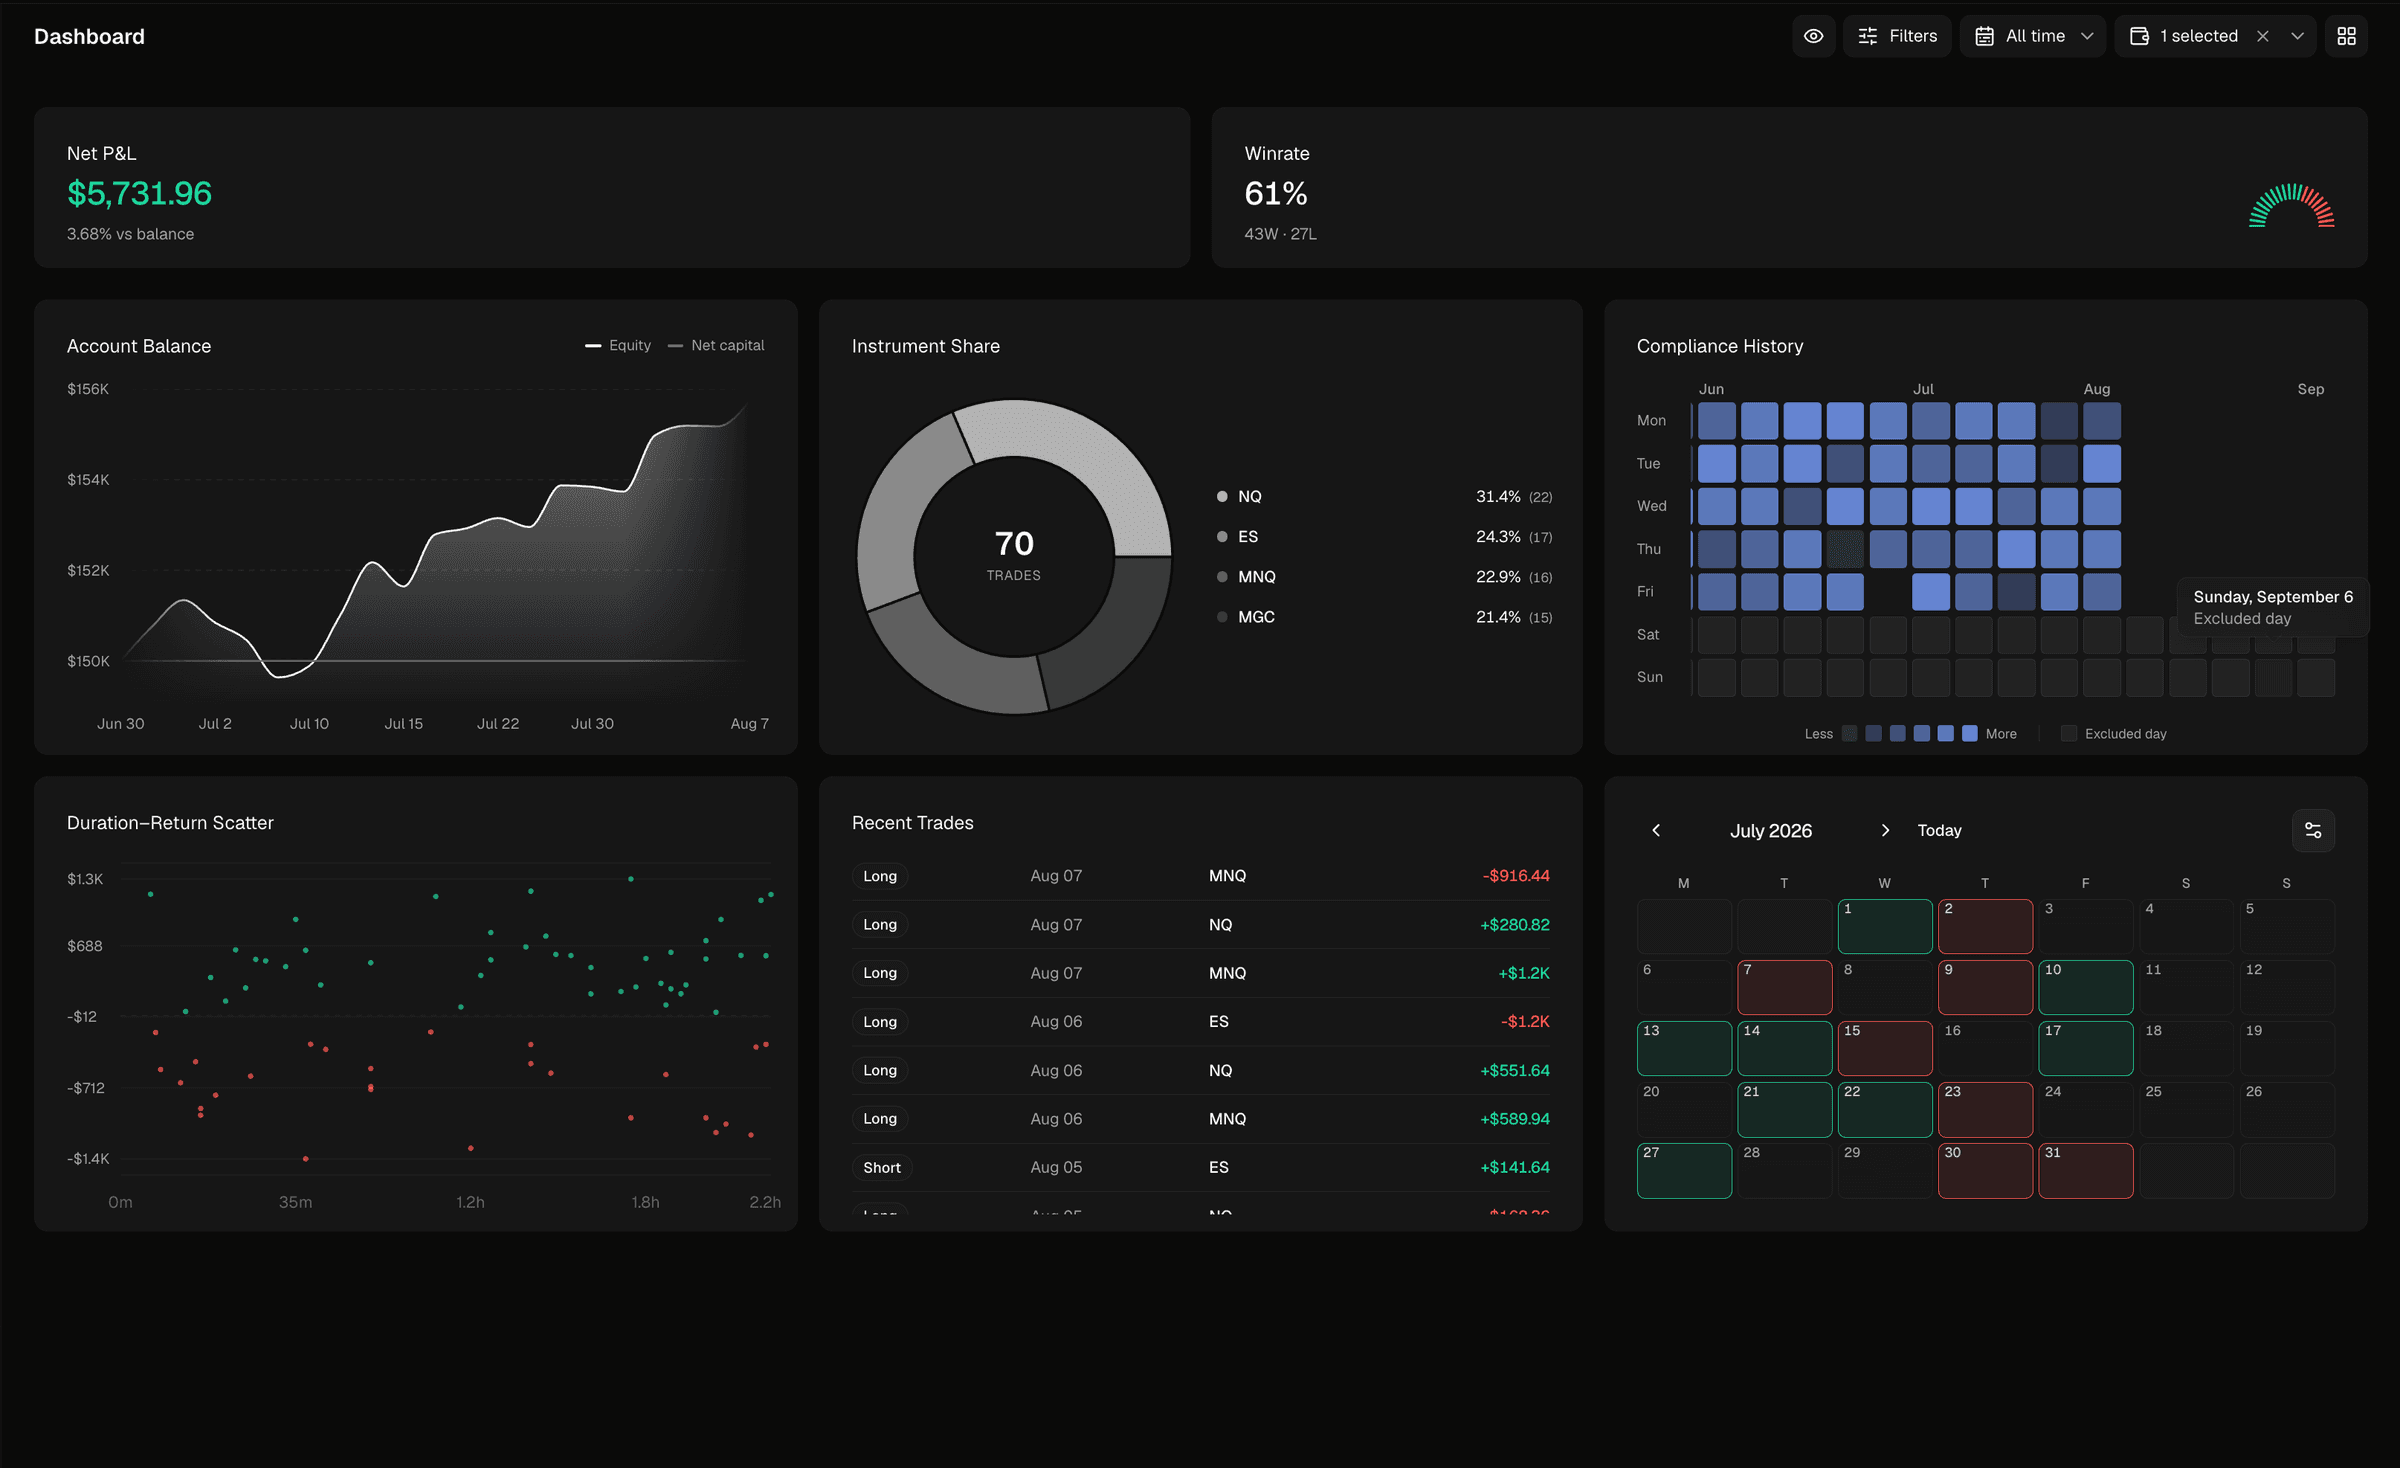
Task: Select MGC in Instrument Share legend
Action: pos(1384,617)
